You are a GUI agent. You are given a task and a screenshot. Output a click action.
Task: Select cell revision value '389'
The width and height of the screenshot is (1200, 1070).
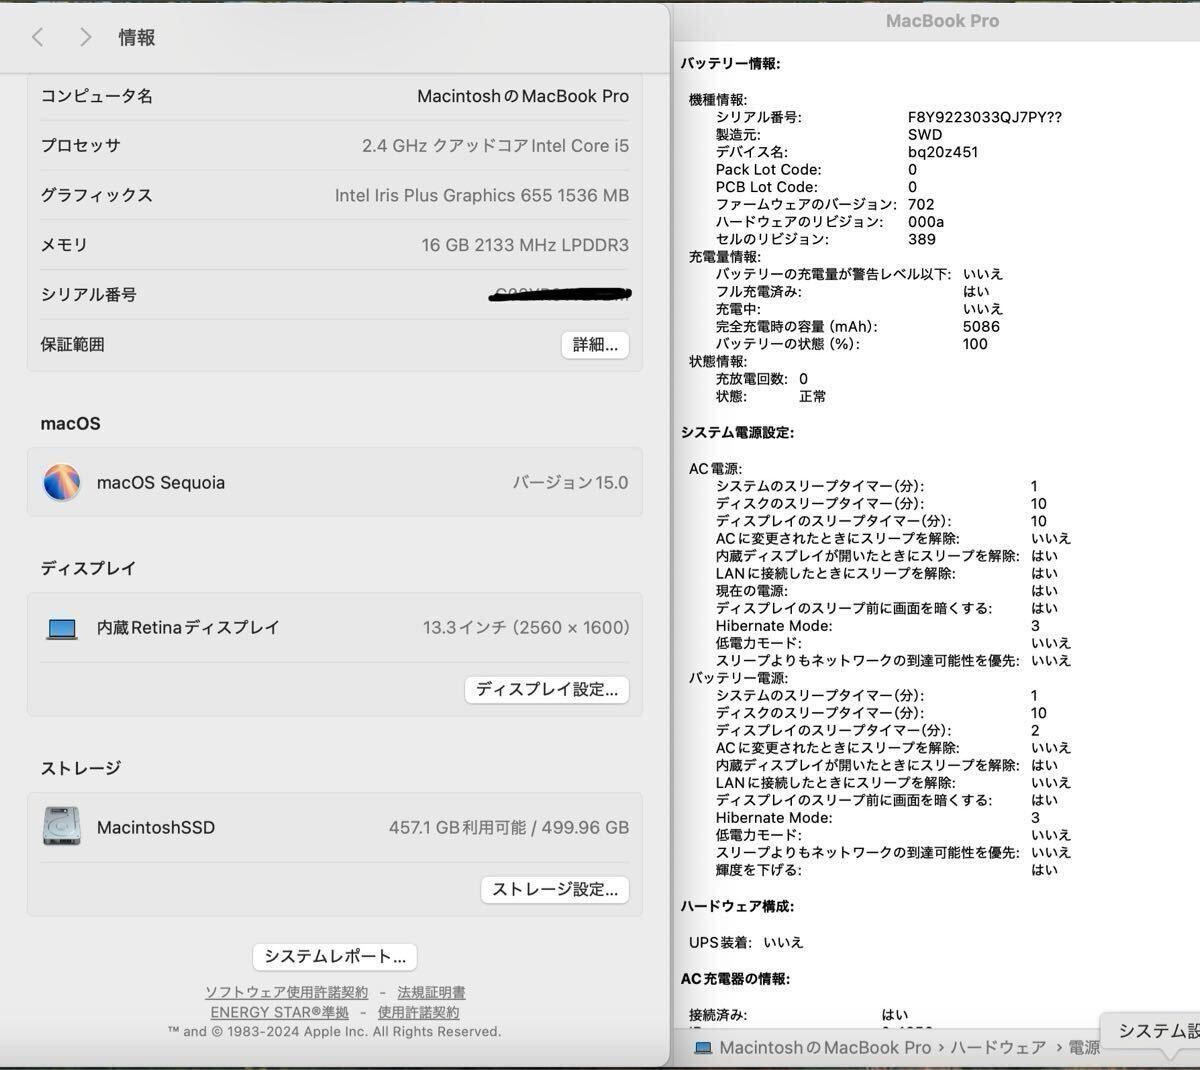coord(922,239)
